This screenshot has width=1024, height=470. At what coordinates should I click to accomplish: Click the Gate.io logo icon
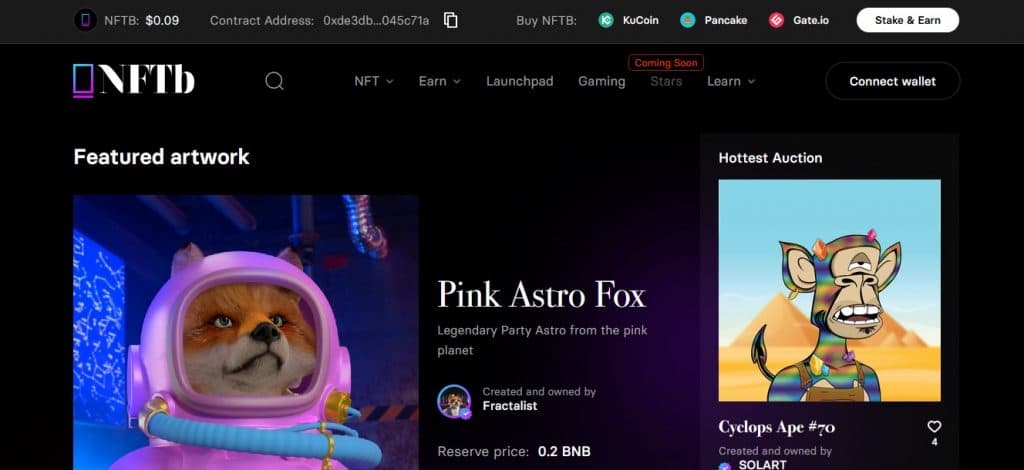[x=776, y=20]
